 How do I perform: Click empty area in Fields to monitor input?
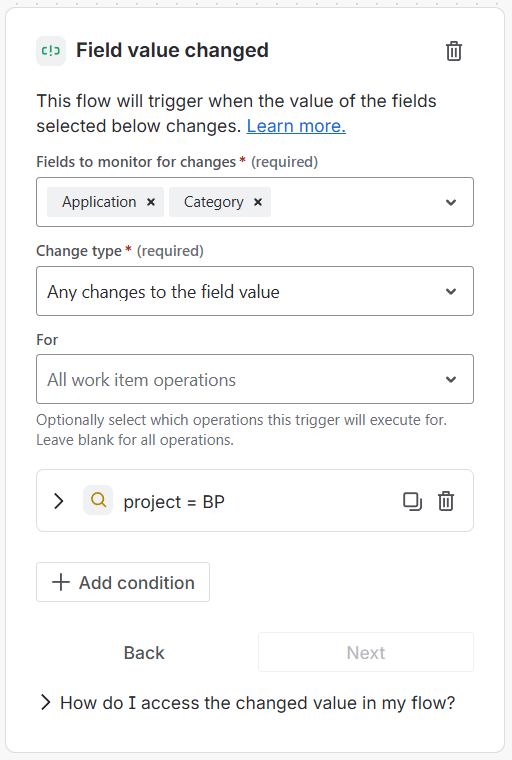click(354, 202)
